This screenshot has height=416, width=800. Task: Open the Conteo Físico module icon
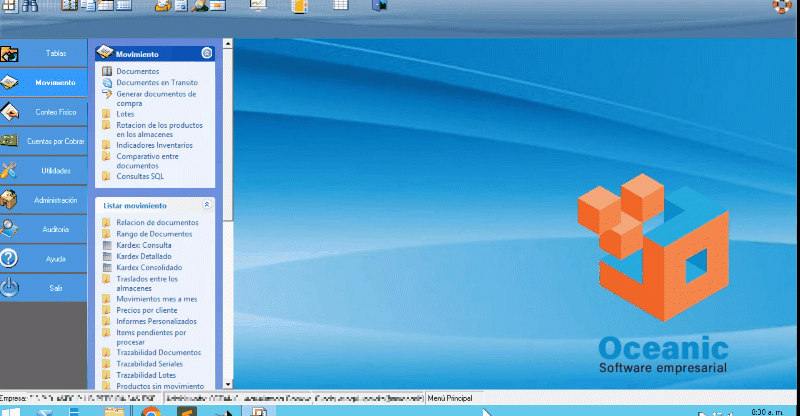point(10,112)
